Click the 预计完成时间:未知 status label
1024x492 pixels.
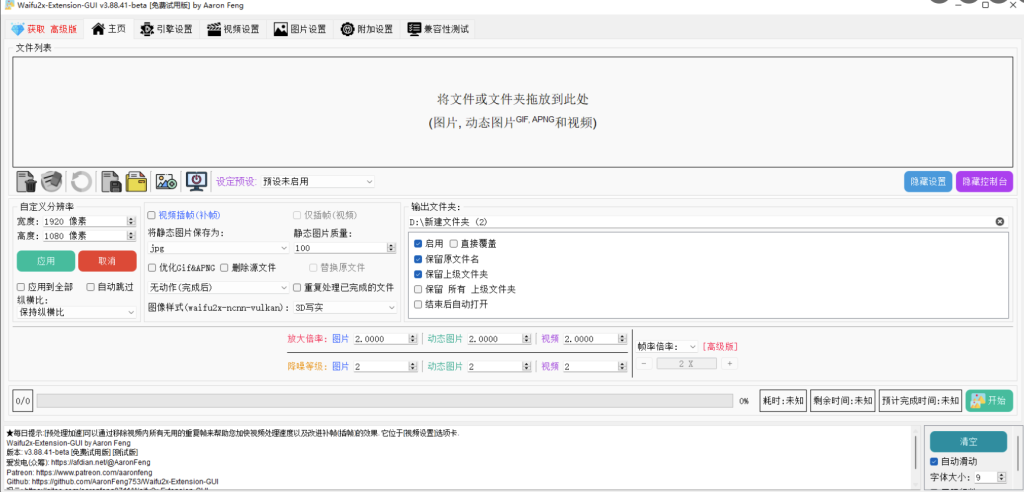920,401
